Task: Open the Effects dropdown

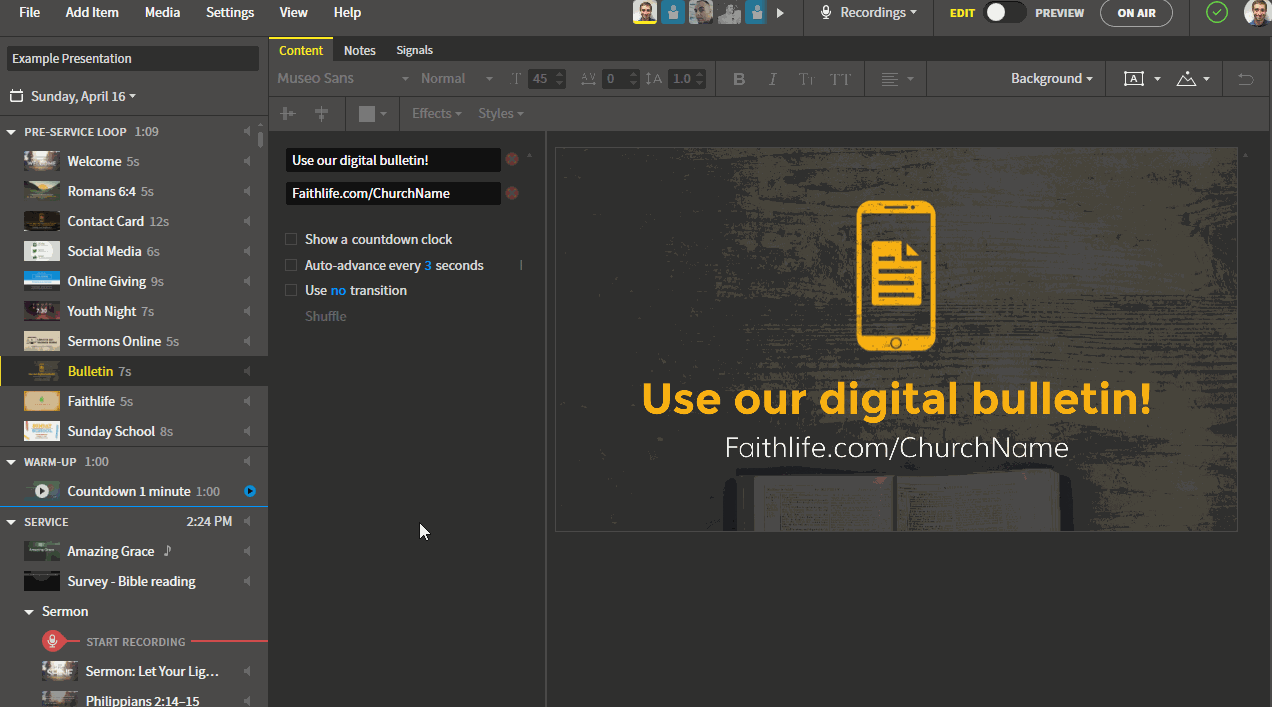Action: (x=437, y=114)
